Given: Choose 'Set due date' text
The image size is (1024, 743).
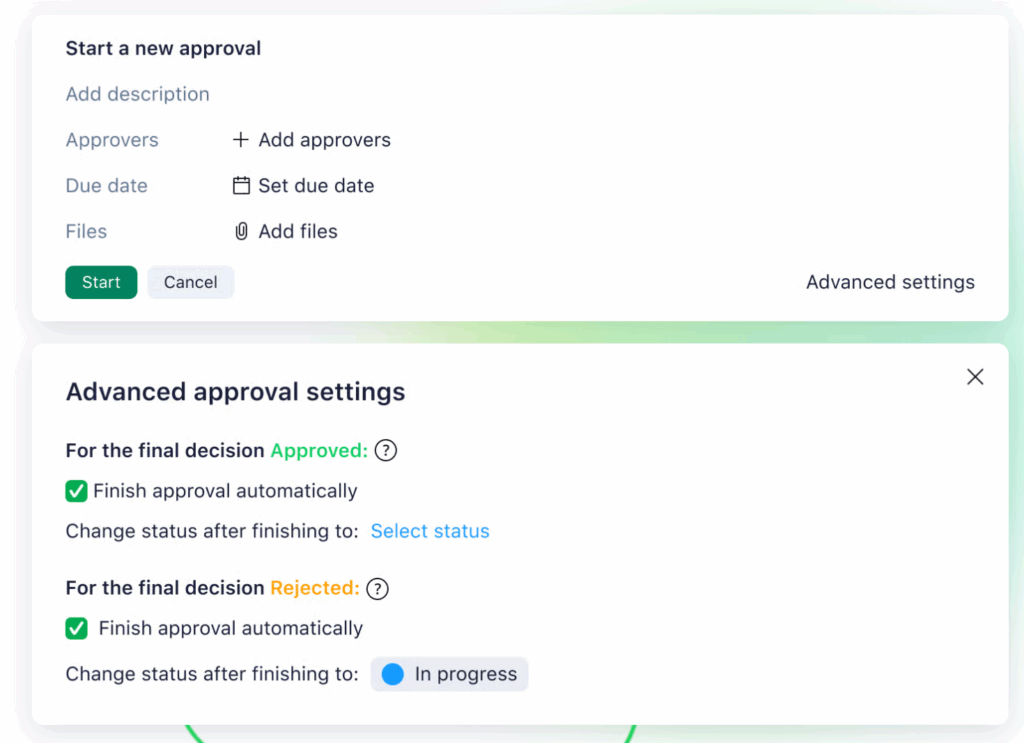Looking at the screenshot, I should (316, 186).
